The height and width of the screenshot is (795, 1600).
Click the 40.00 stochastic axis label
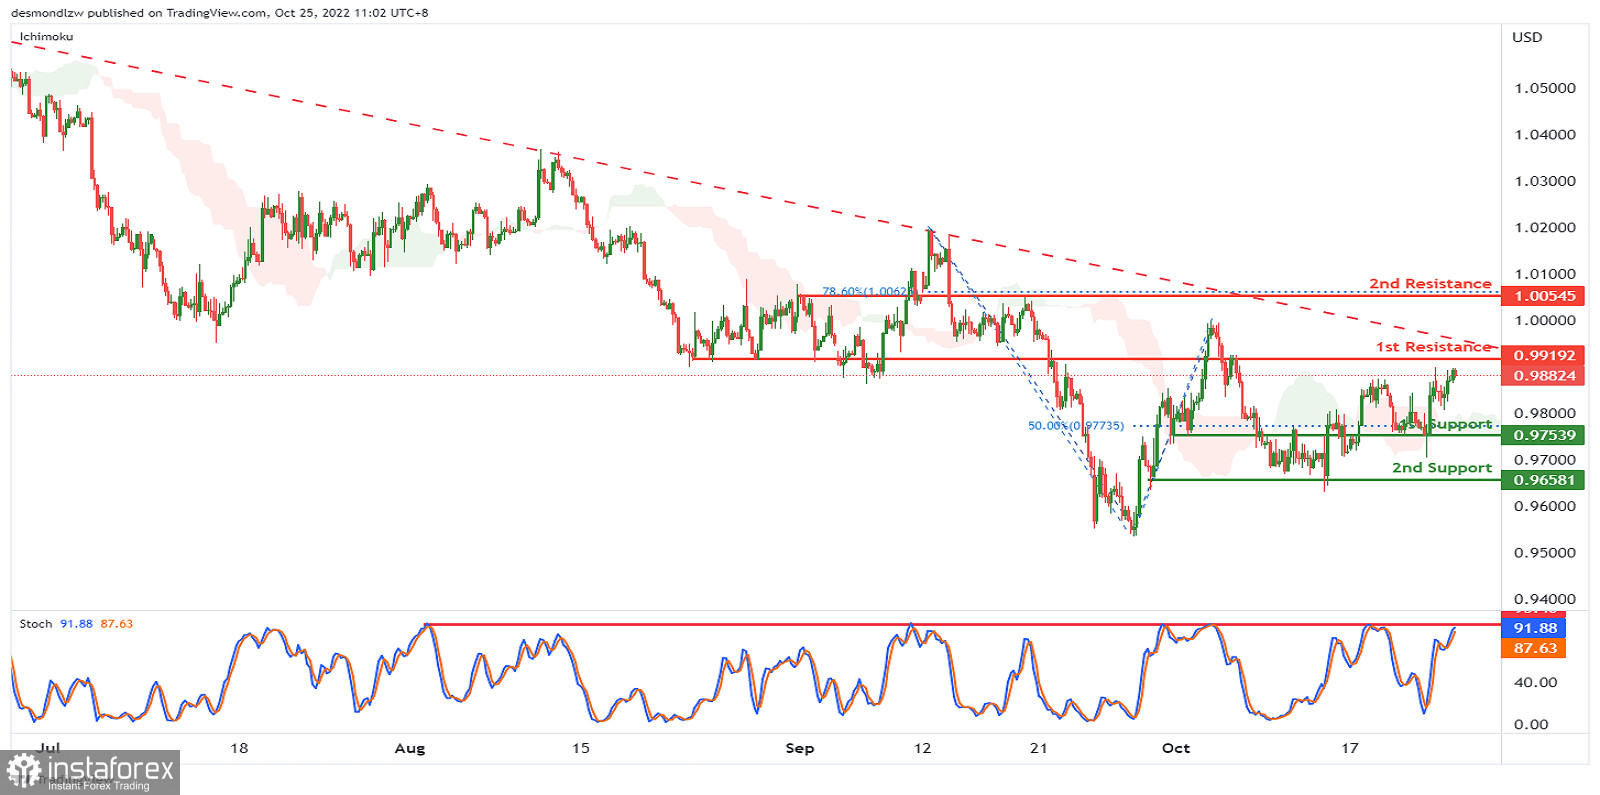pos(1535,683)
